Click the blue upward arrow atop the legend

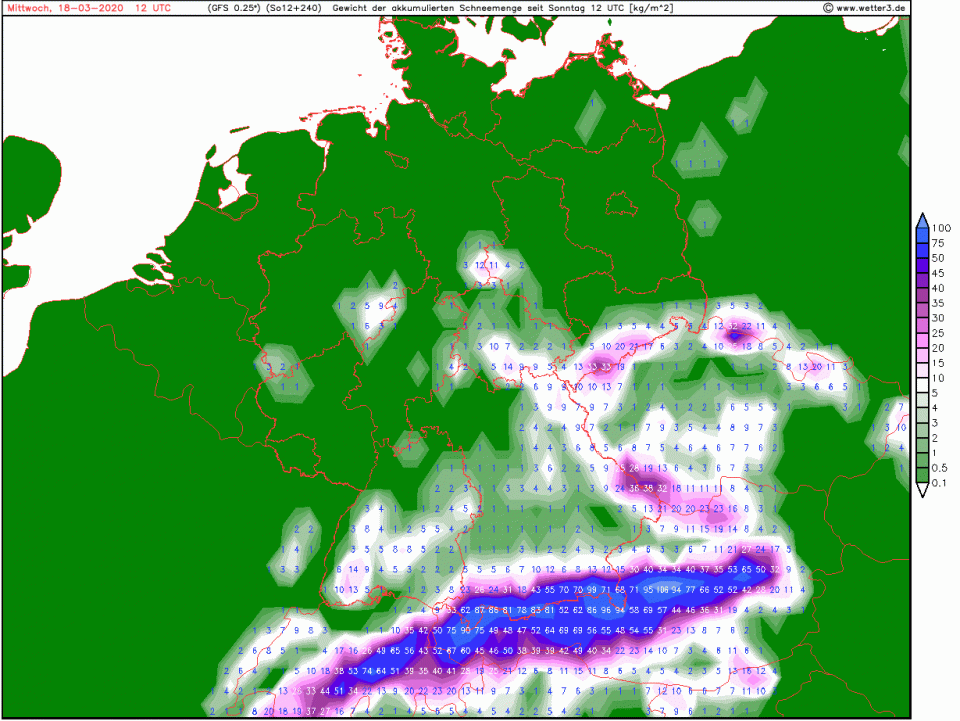point(921,220)
